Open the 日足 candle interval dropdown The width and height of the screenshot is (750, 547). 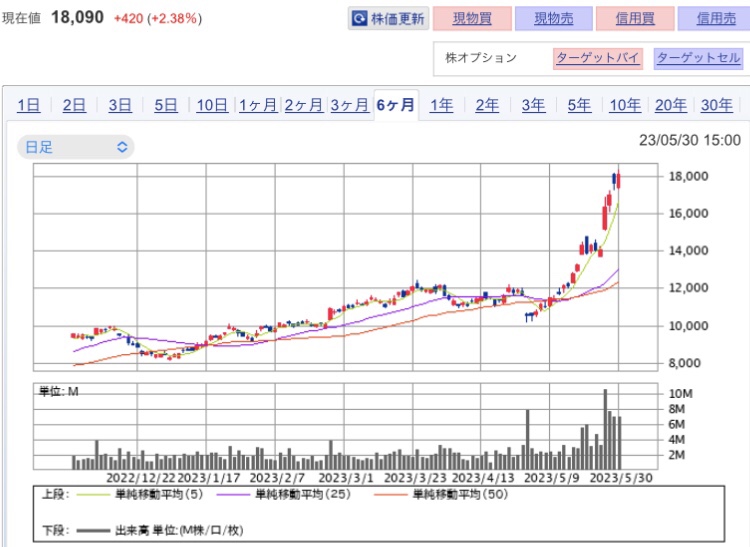click(x=76, y=147)
